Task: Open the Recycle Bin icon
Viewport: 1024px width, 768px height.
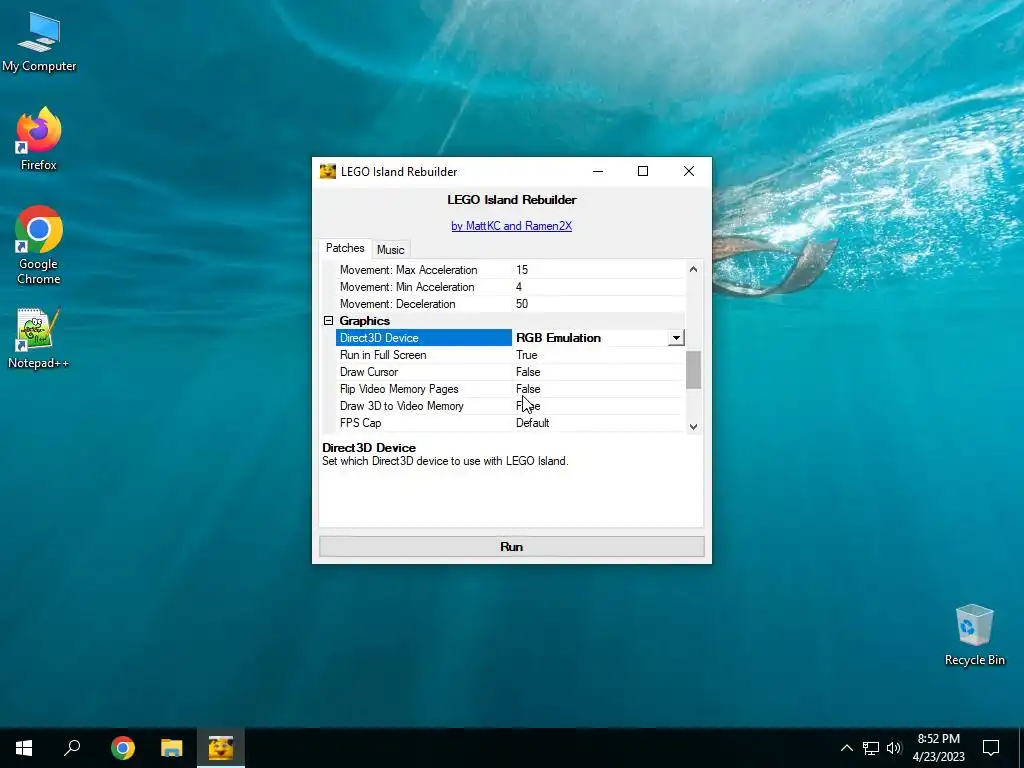Action: (x=974, y=635)
